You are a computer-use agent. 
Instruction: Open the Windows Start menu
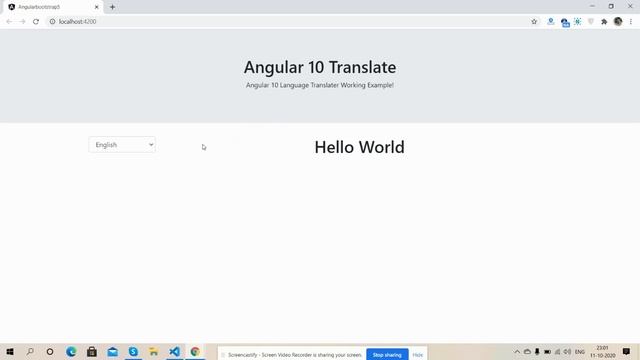coord(10,351)
